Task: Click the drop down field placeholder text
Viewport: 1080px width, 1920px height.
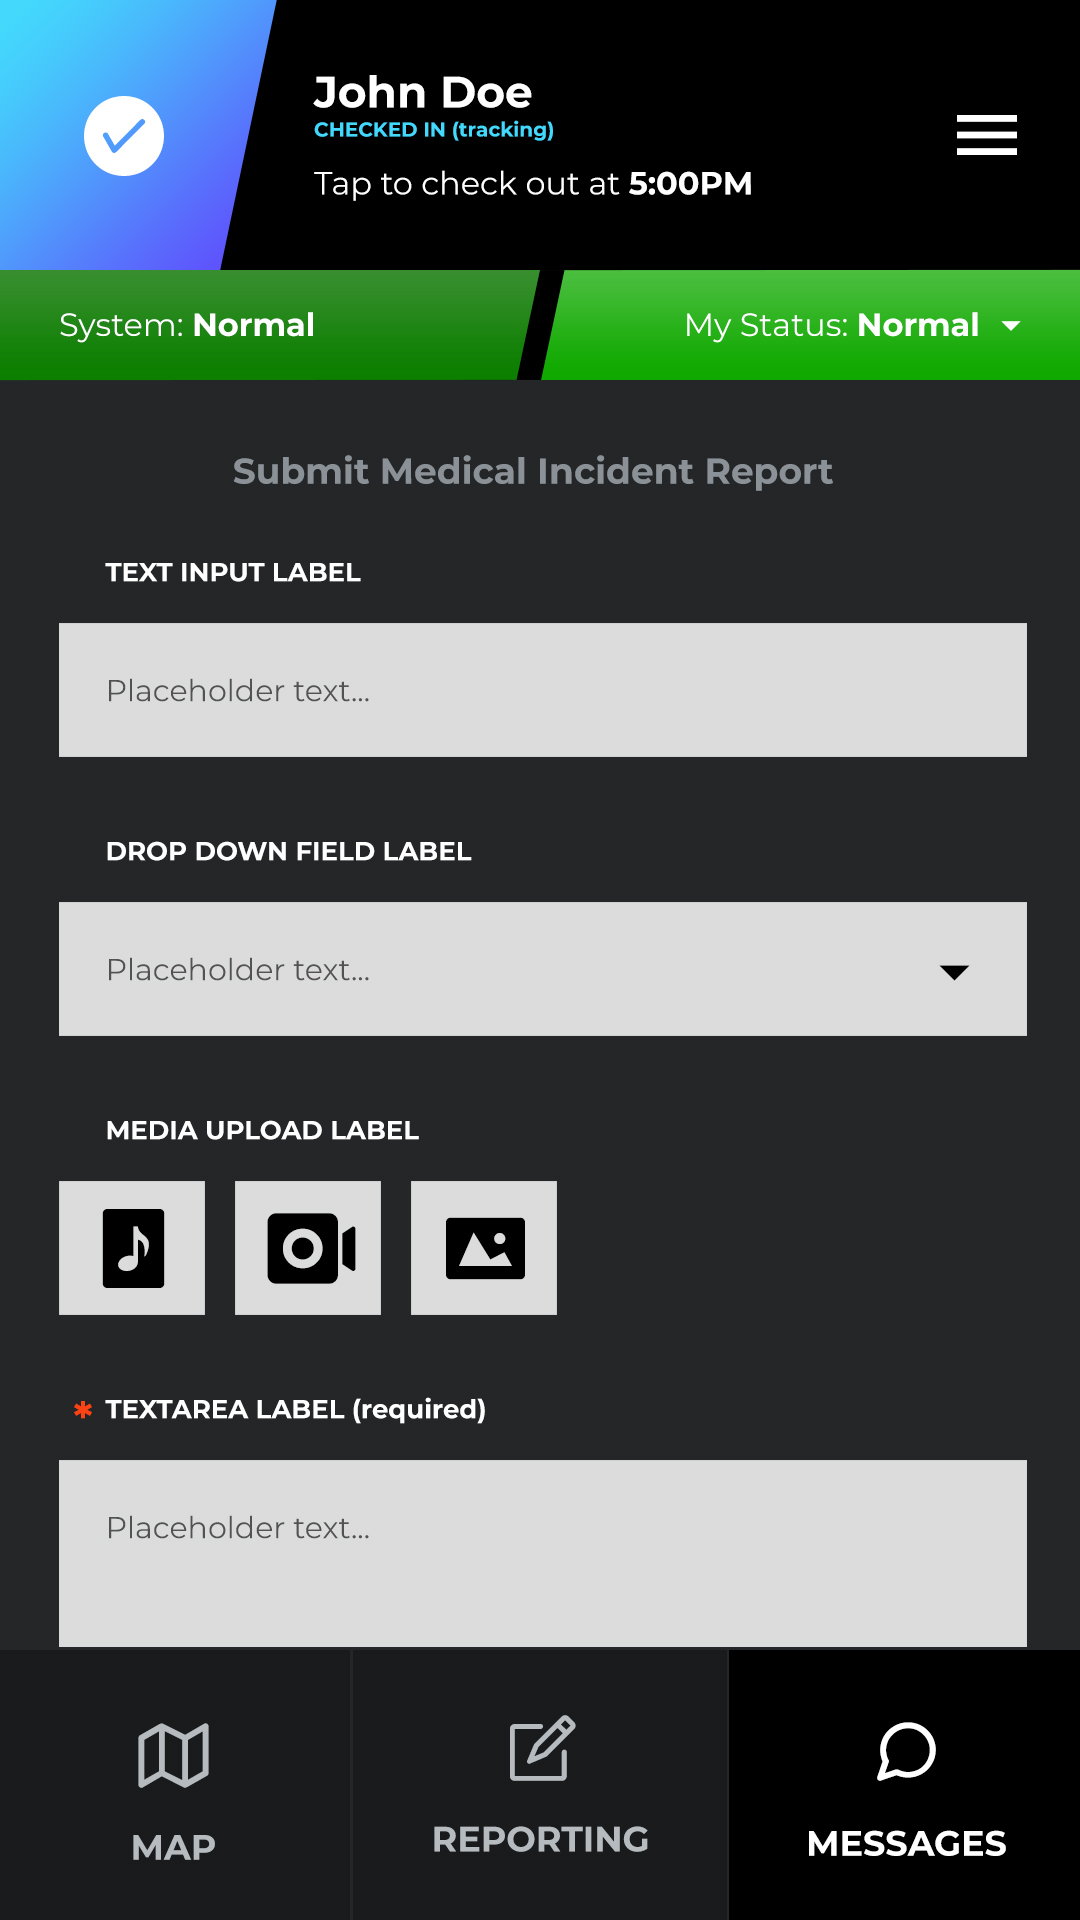Action: point(238,970)
